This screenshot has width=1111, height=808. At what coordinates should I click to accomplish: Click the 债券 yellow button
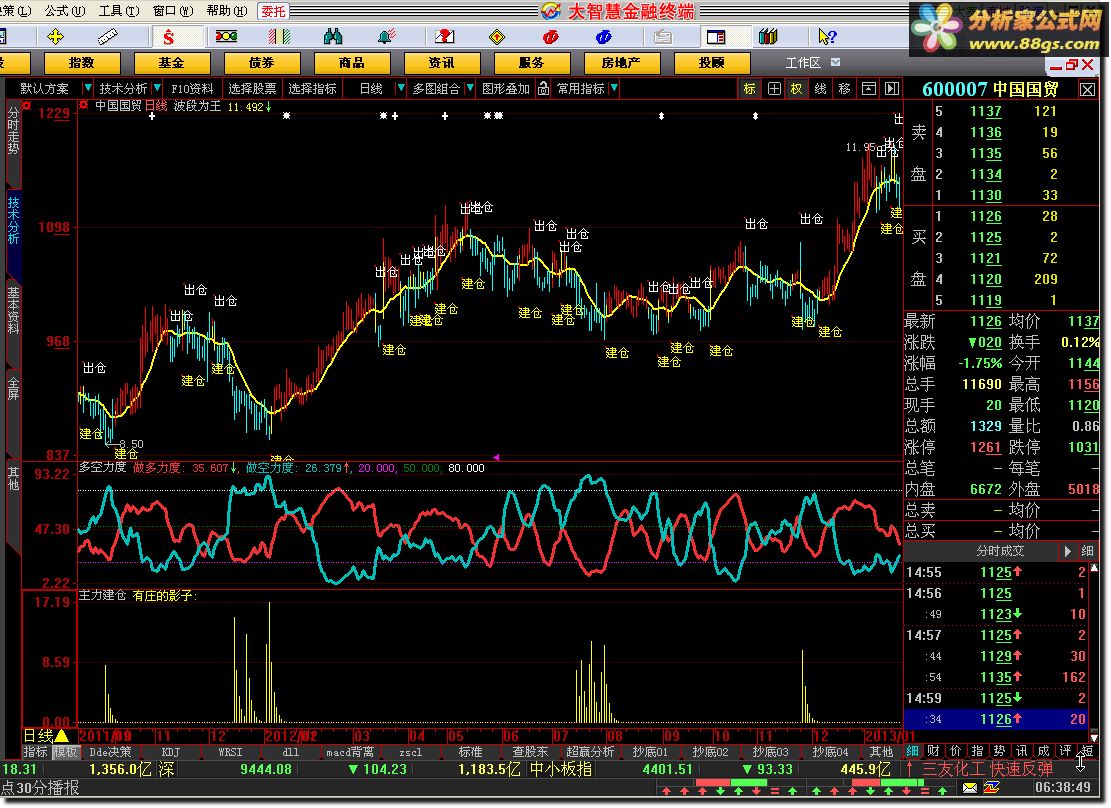tap(261, 63)
